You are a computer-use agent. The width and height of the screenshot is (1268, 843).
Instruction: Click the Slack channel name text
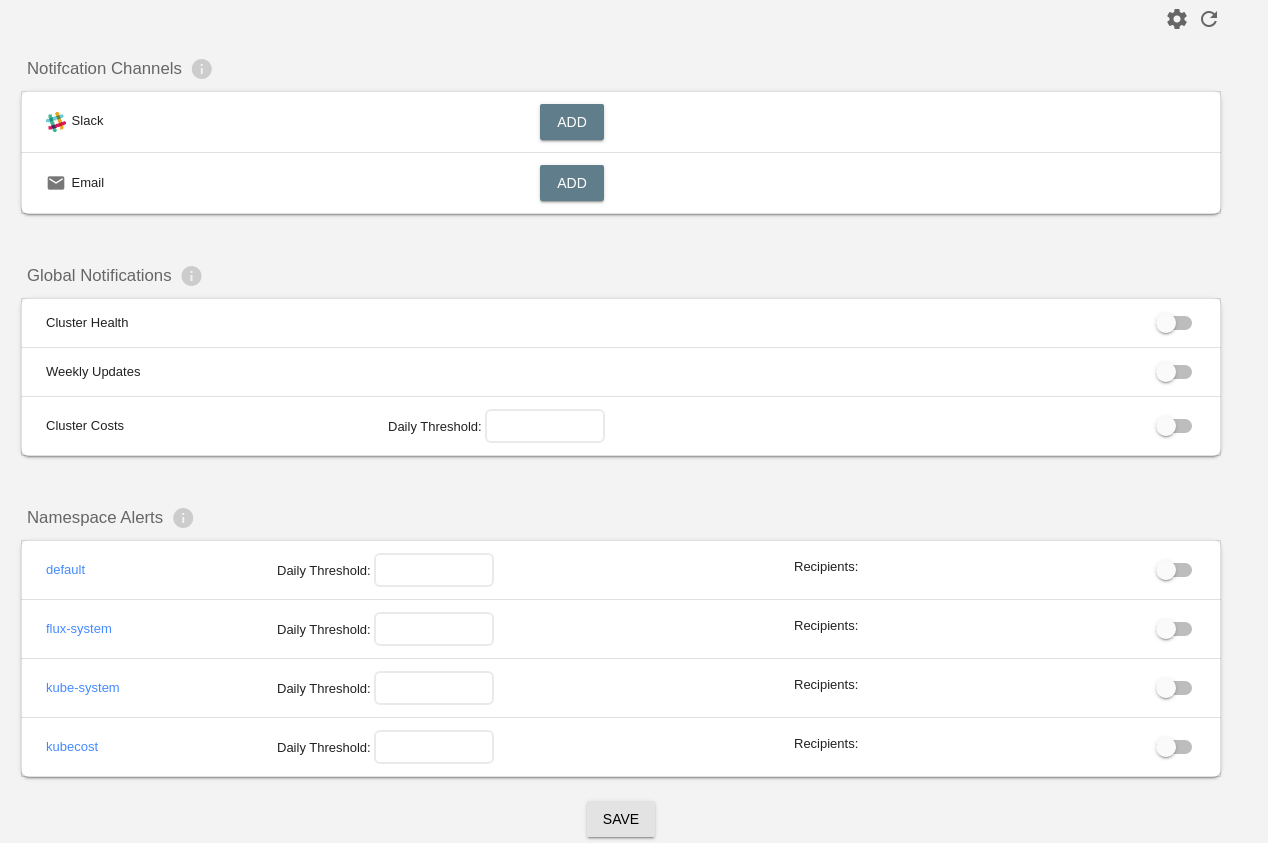pos(87,121)
